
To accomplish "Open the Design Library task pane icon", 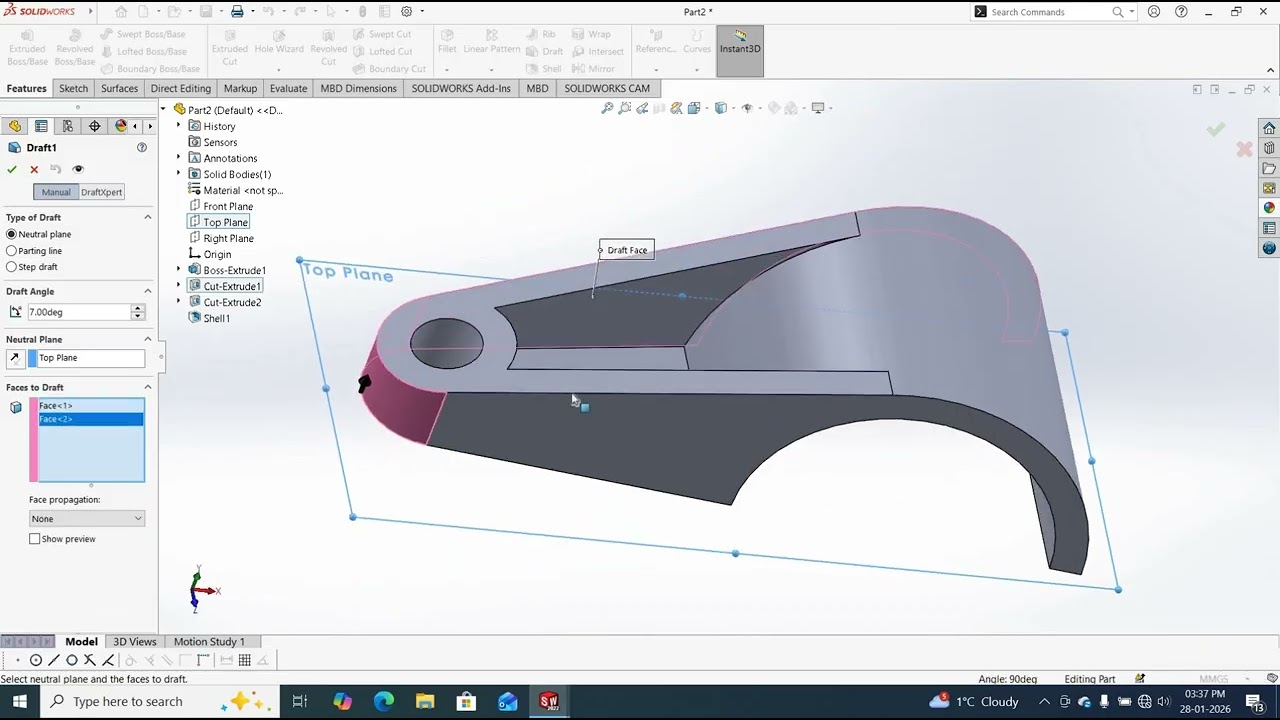I will pyautogui.click(x=1269, y=148).
